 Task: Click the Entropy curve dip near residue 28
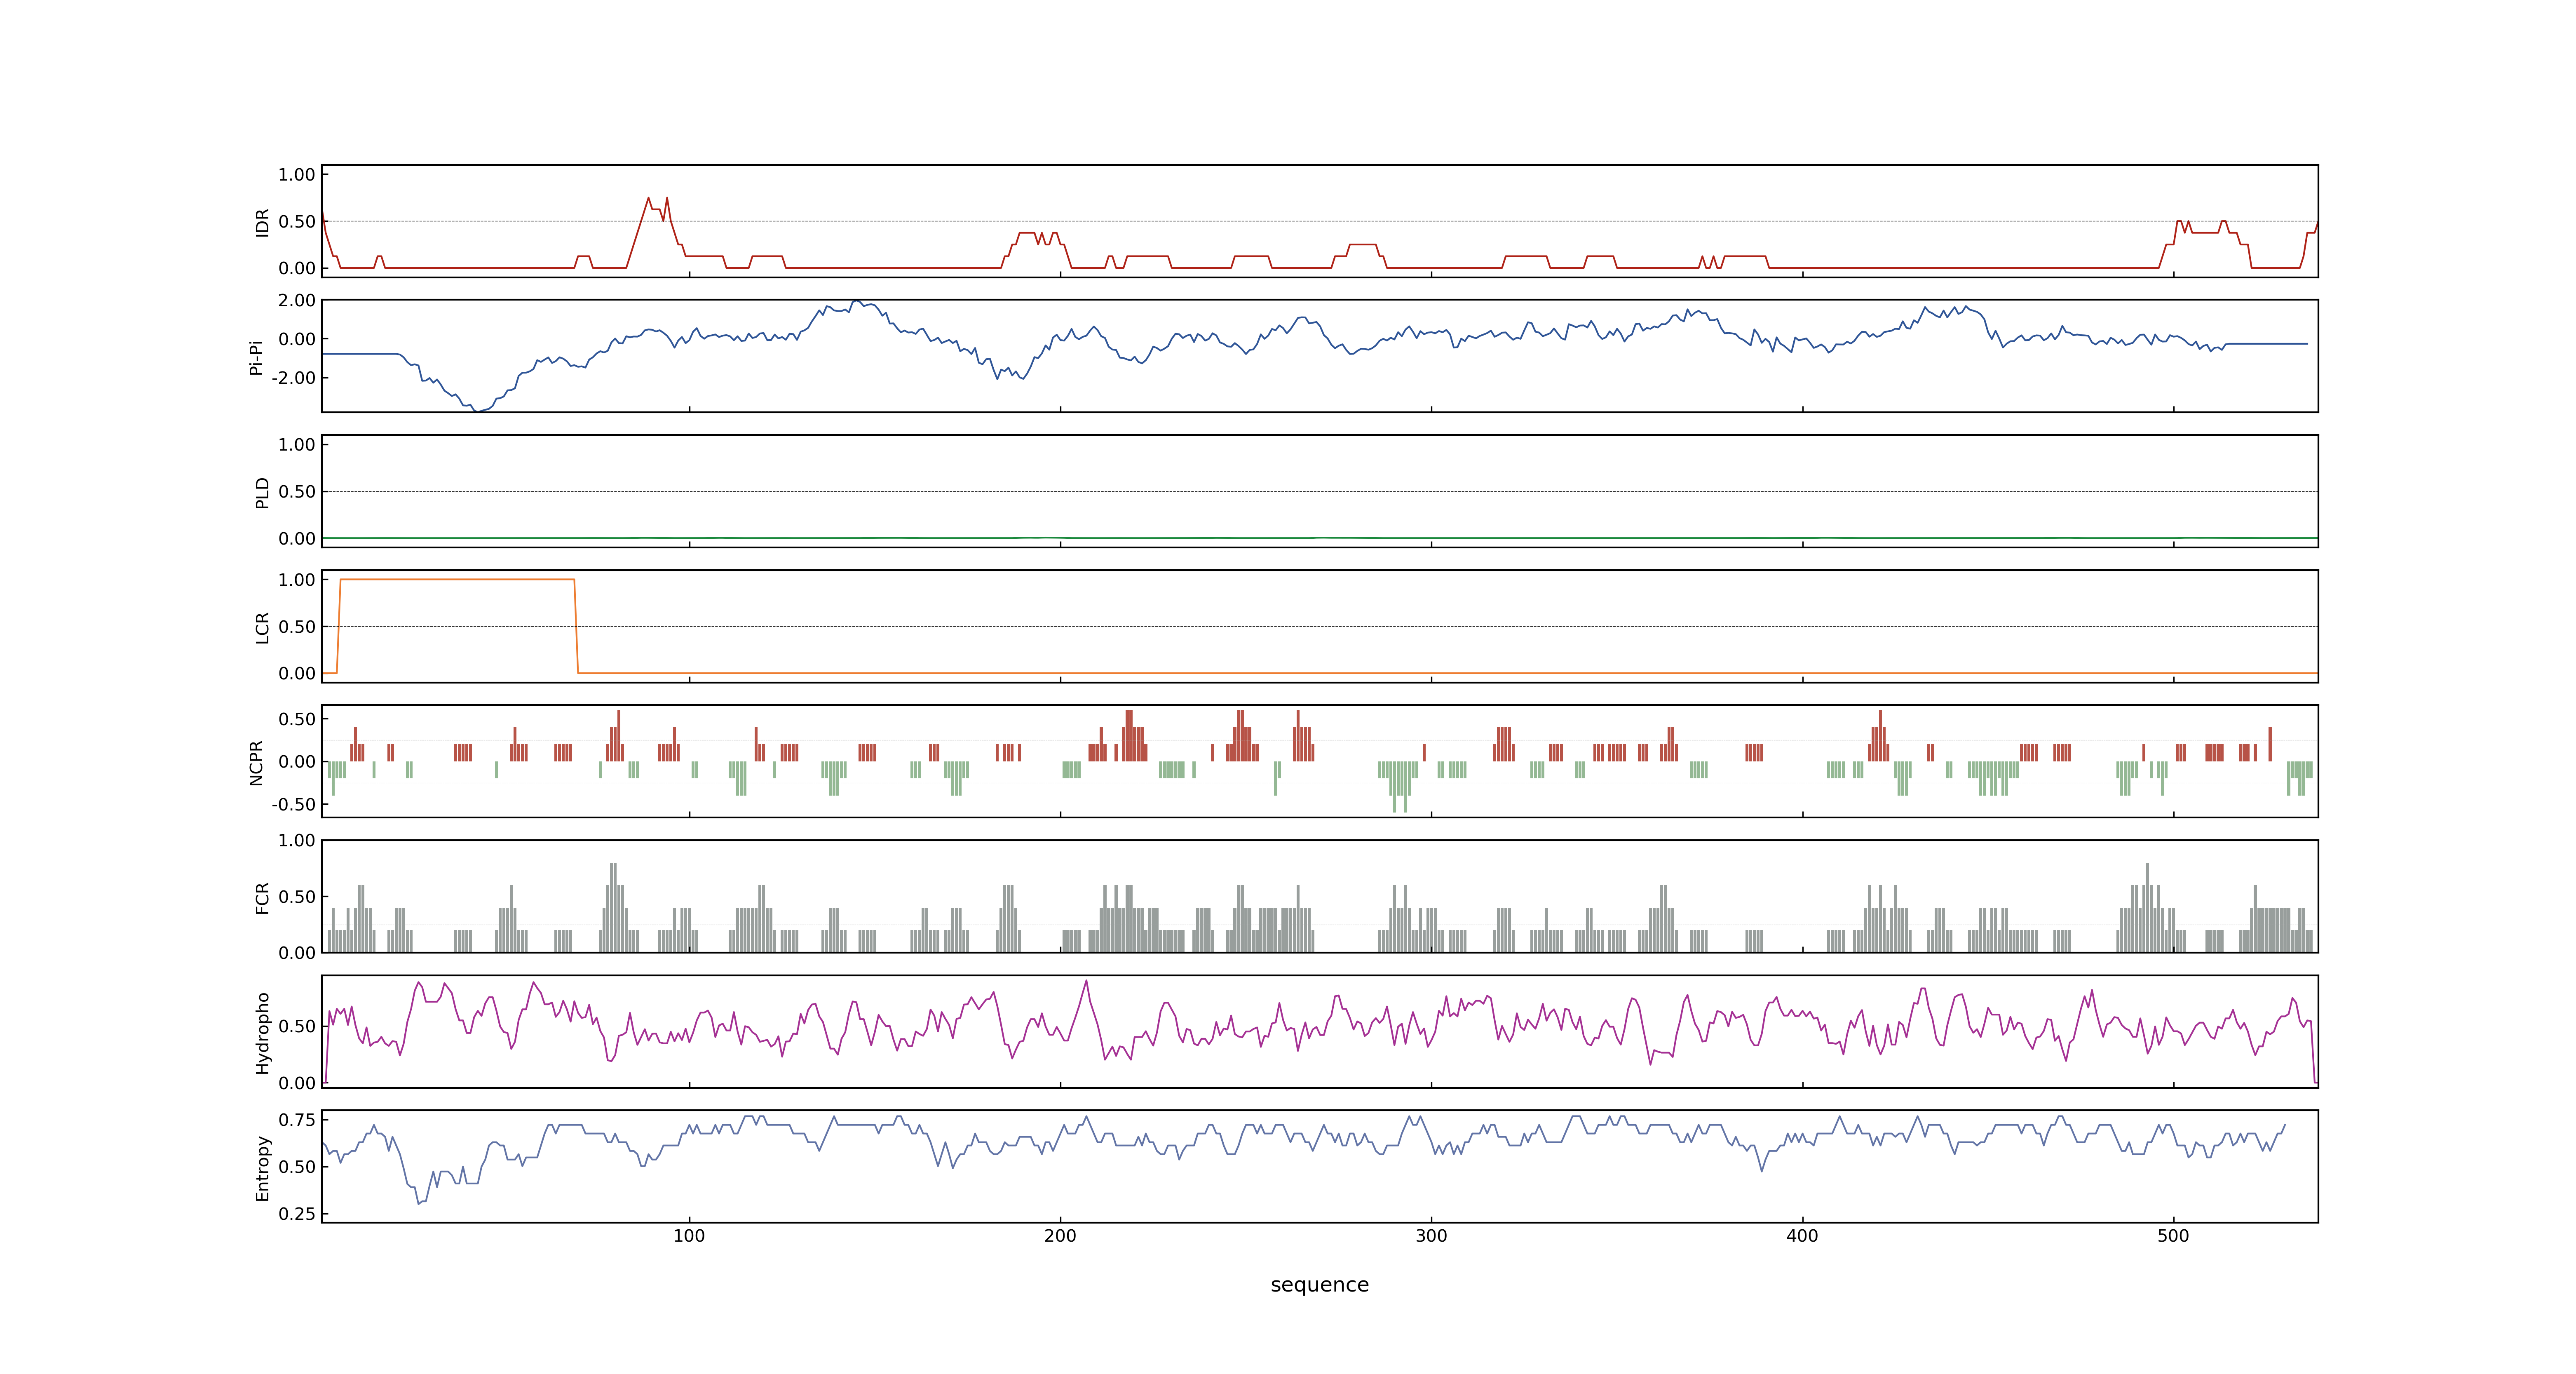pos(419,1203)
